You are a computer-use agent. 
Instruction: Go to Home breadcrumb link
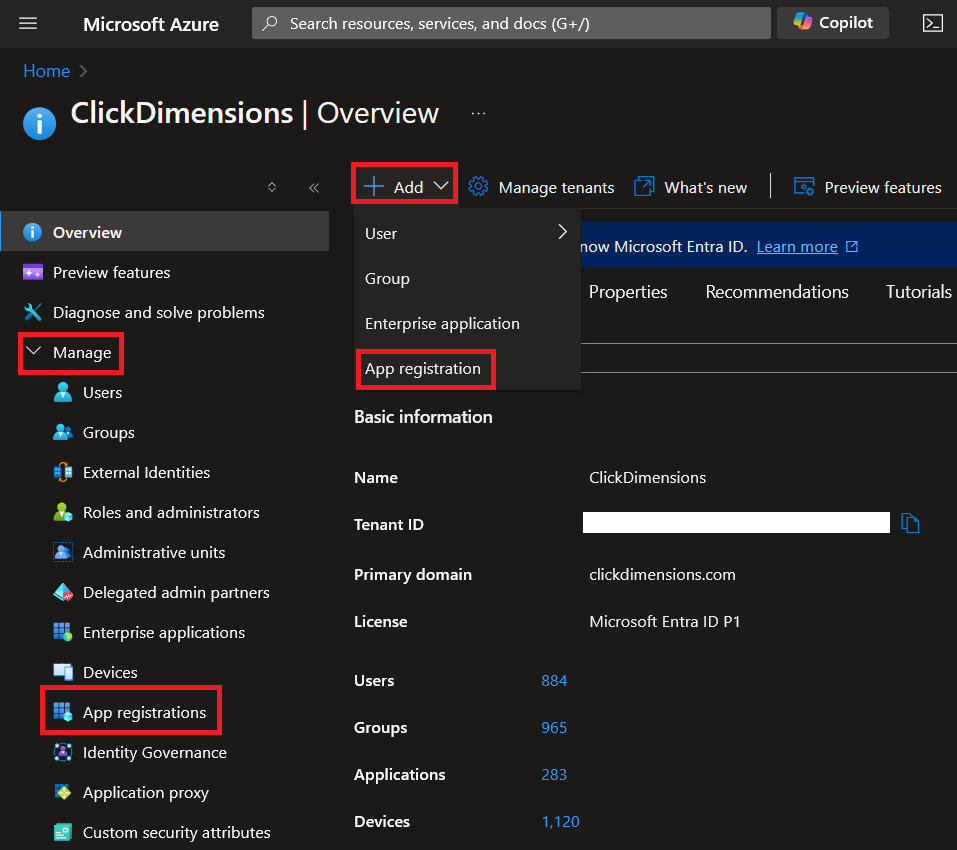click(x=46, y=71)
